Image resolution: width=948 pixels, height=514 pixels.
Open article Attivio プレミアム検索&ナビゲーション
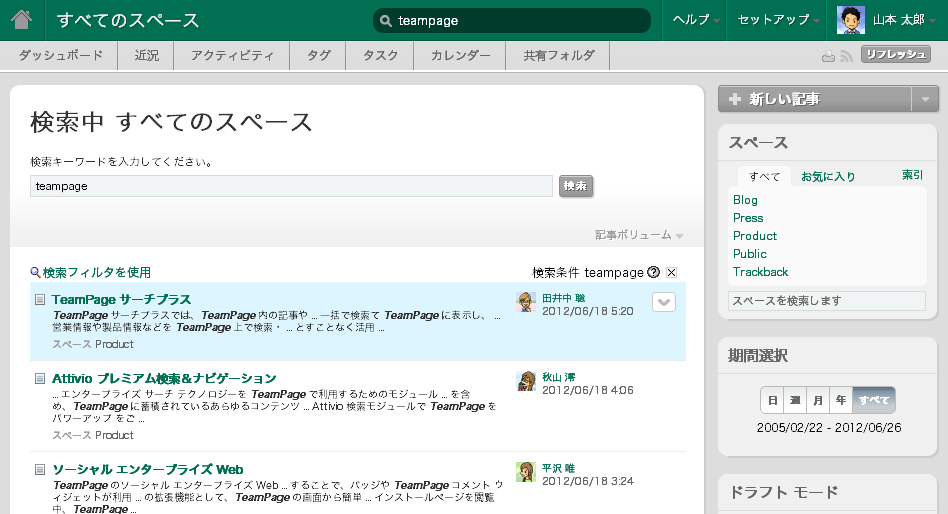pyautogui.click(x=164, y=379)
